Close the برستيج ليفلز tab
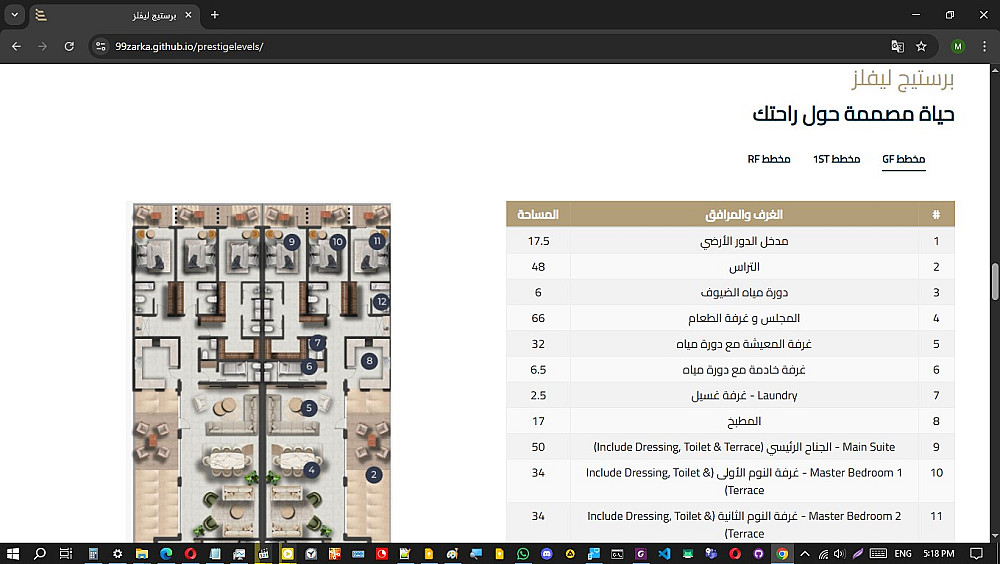The height and width of the screenshot is (564, 1000). coord(188,15)
